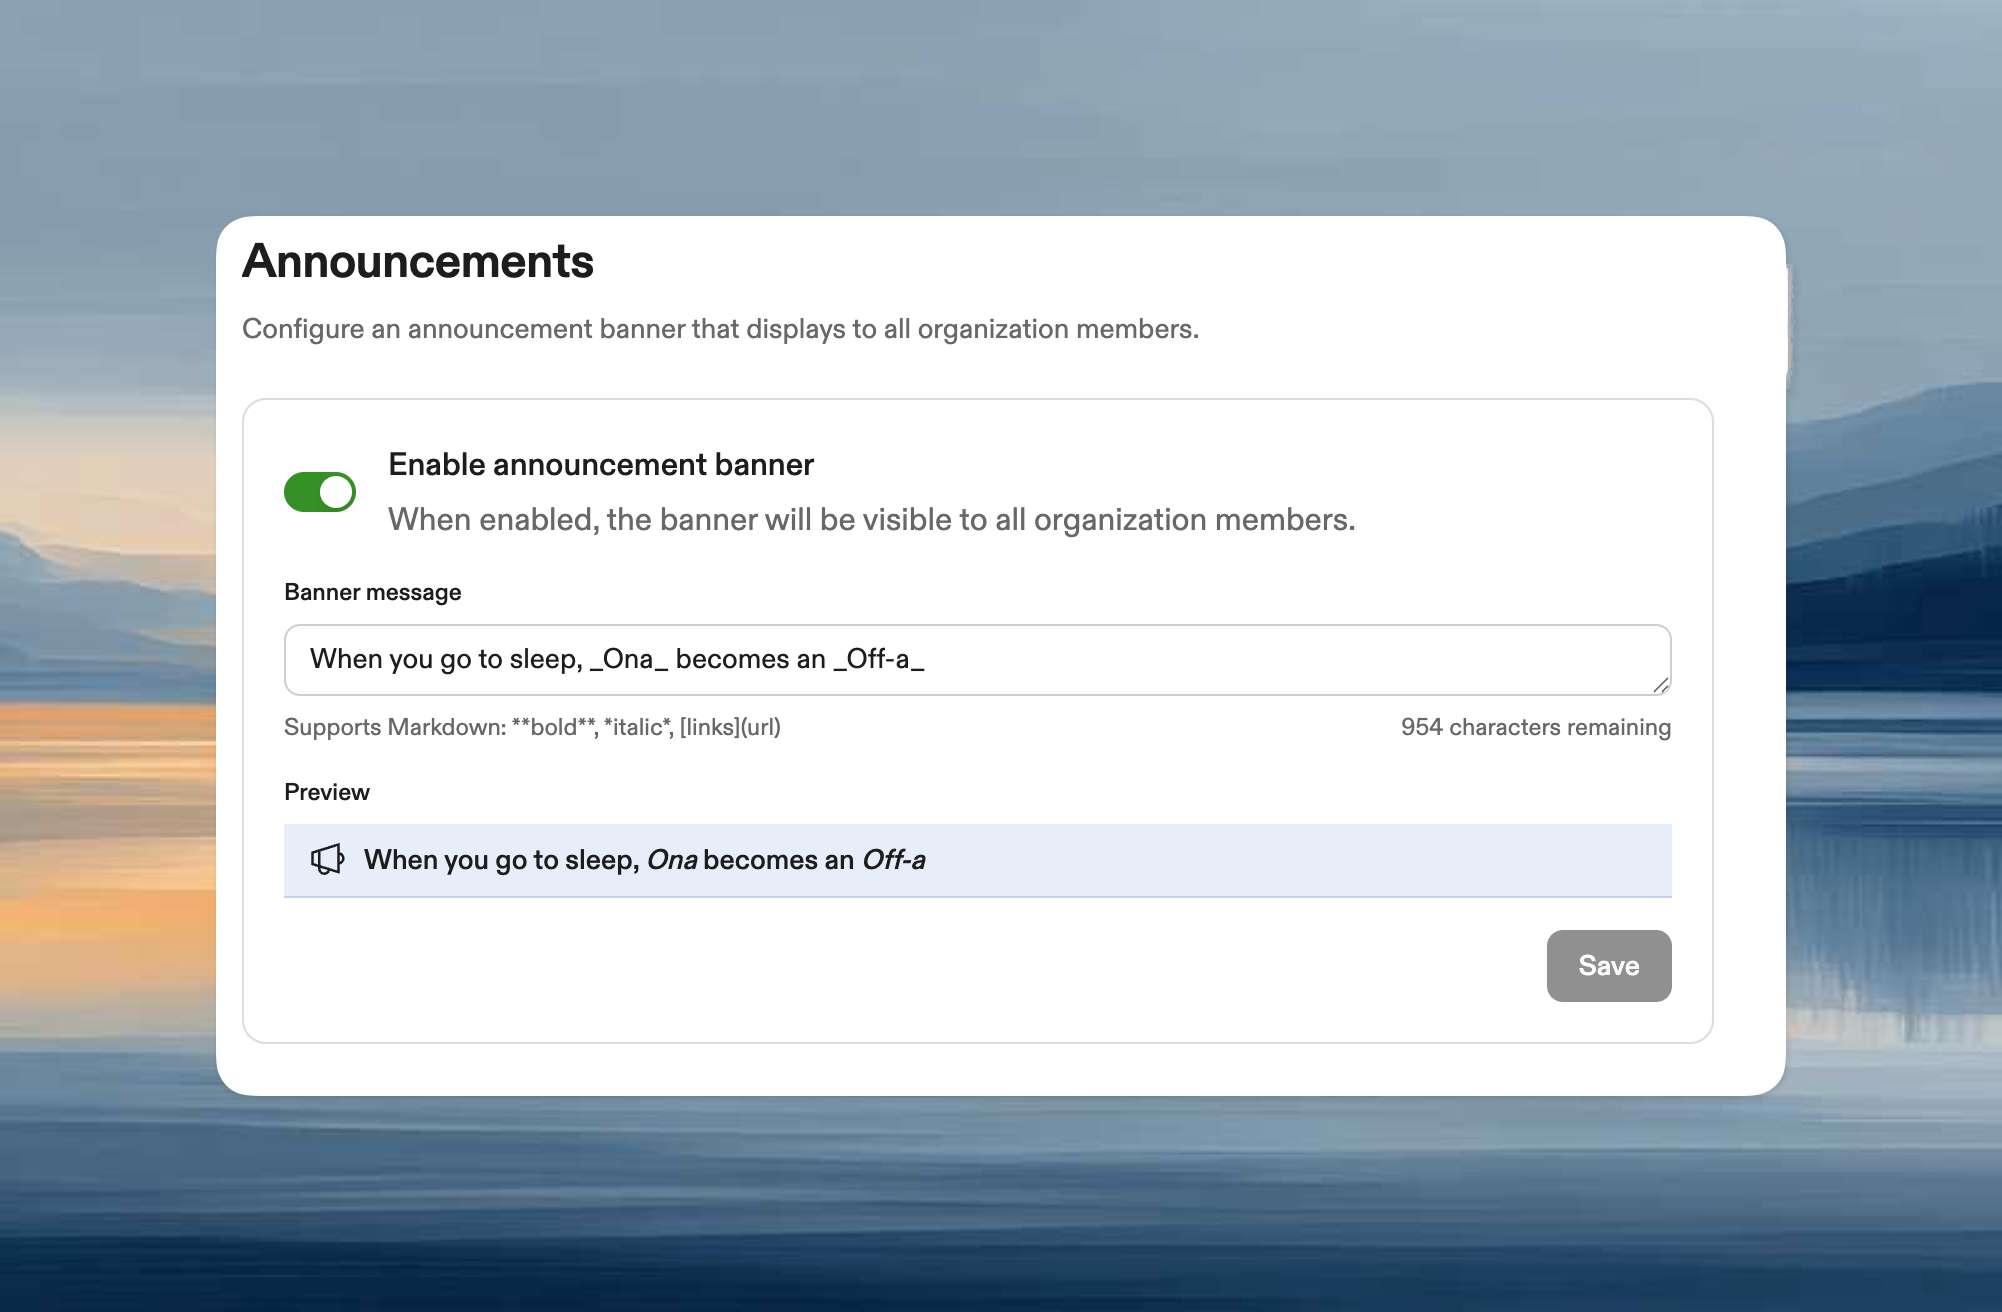This screenshot has height=1312, width=2002.
Task: Click the Save button
Action: [1608, 965]
